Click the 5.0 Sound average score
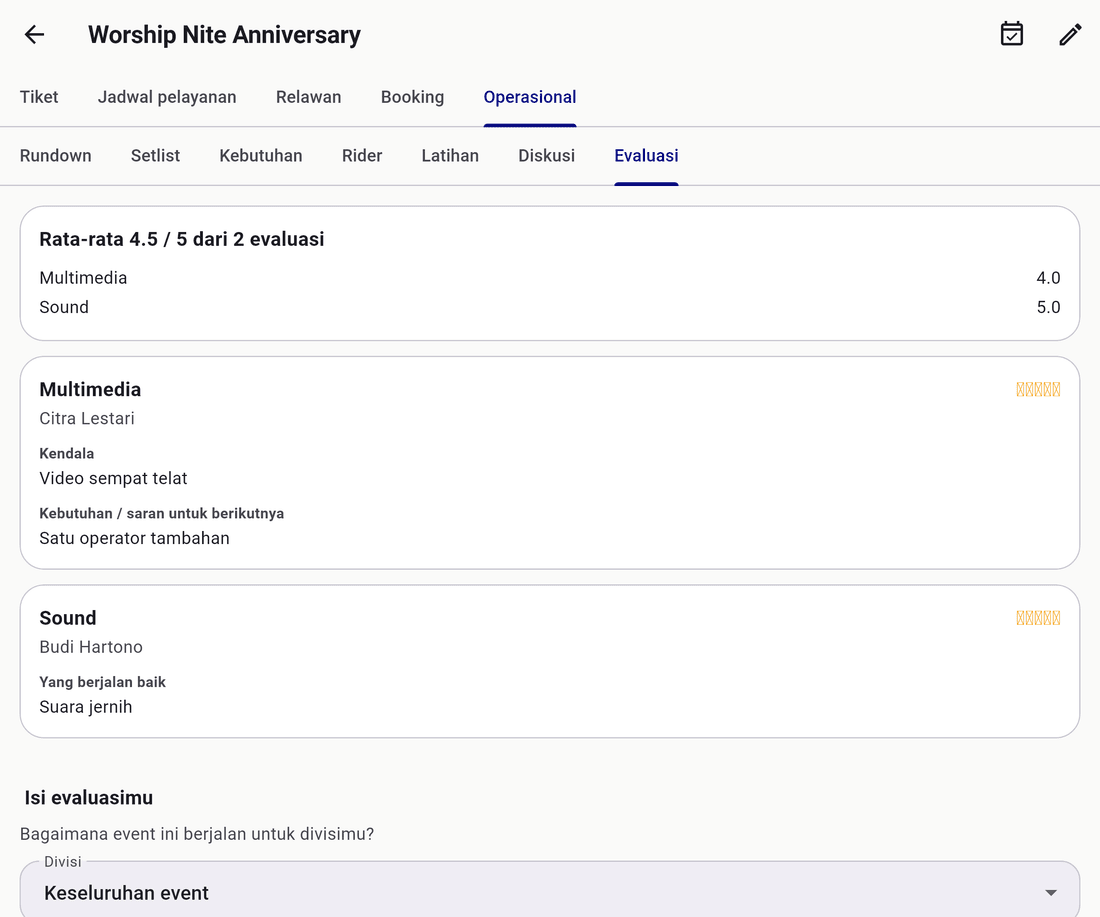The image size is (1100, 917). pos(1048,307)
